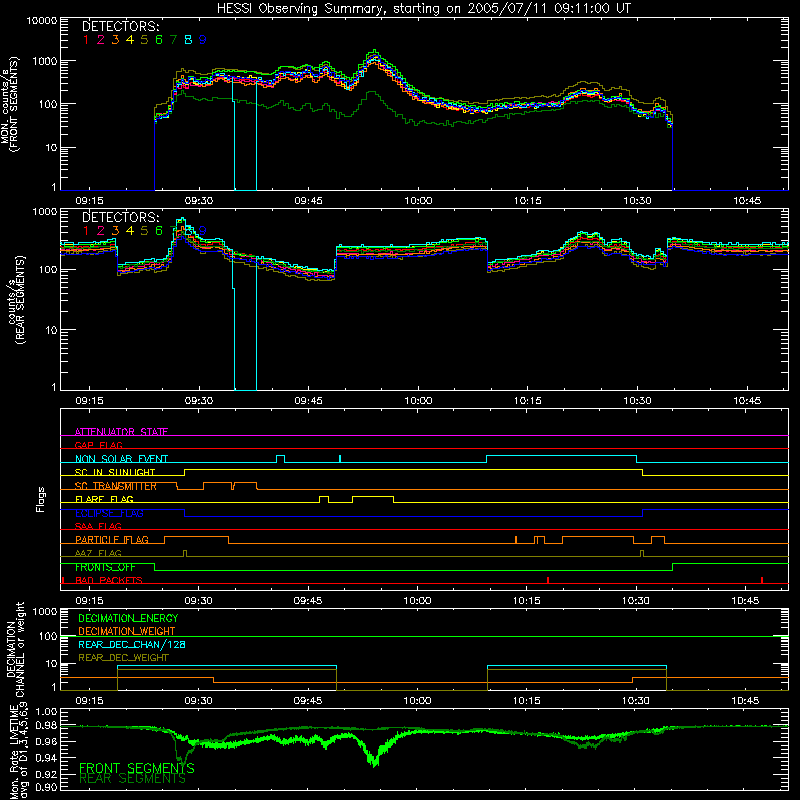Click DETECTORS: label in the rear segments panel

pyautogui.click(x=120, y=217)
